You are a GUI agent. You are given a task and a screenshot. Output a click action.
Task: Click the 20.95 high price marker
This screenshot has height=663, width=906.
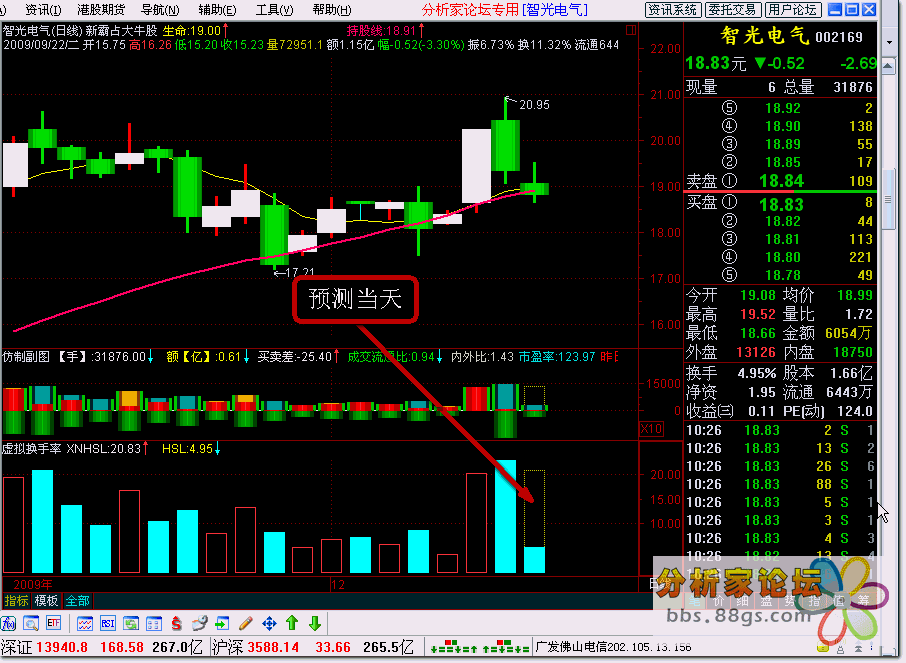click(534, 105)
